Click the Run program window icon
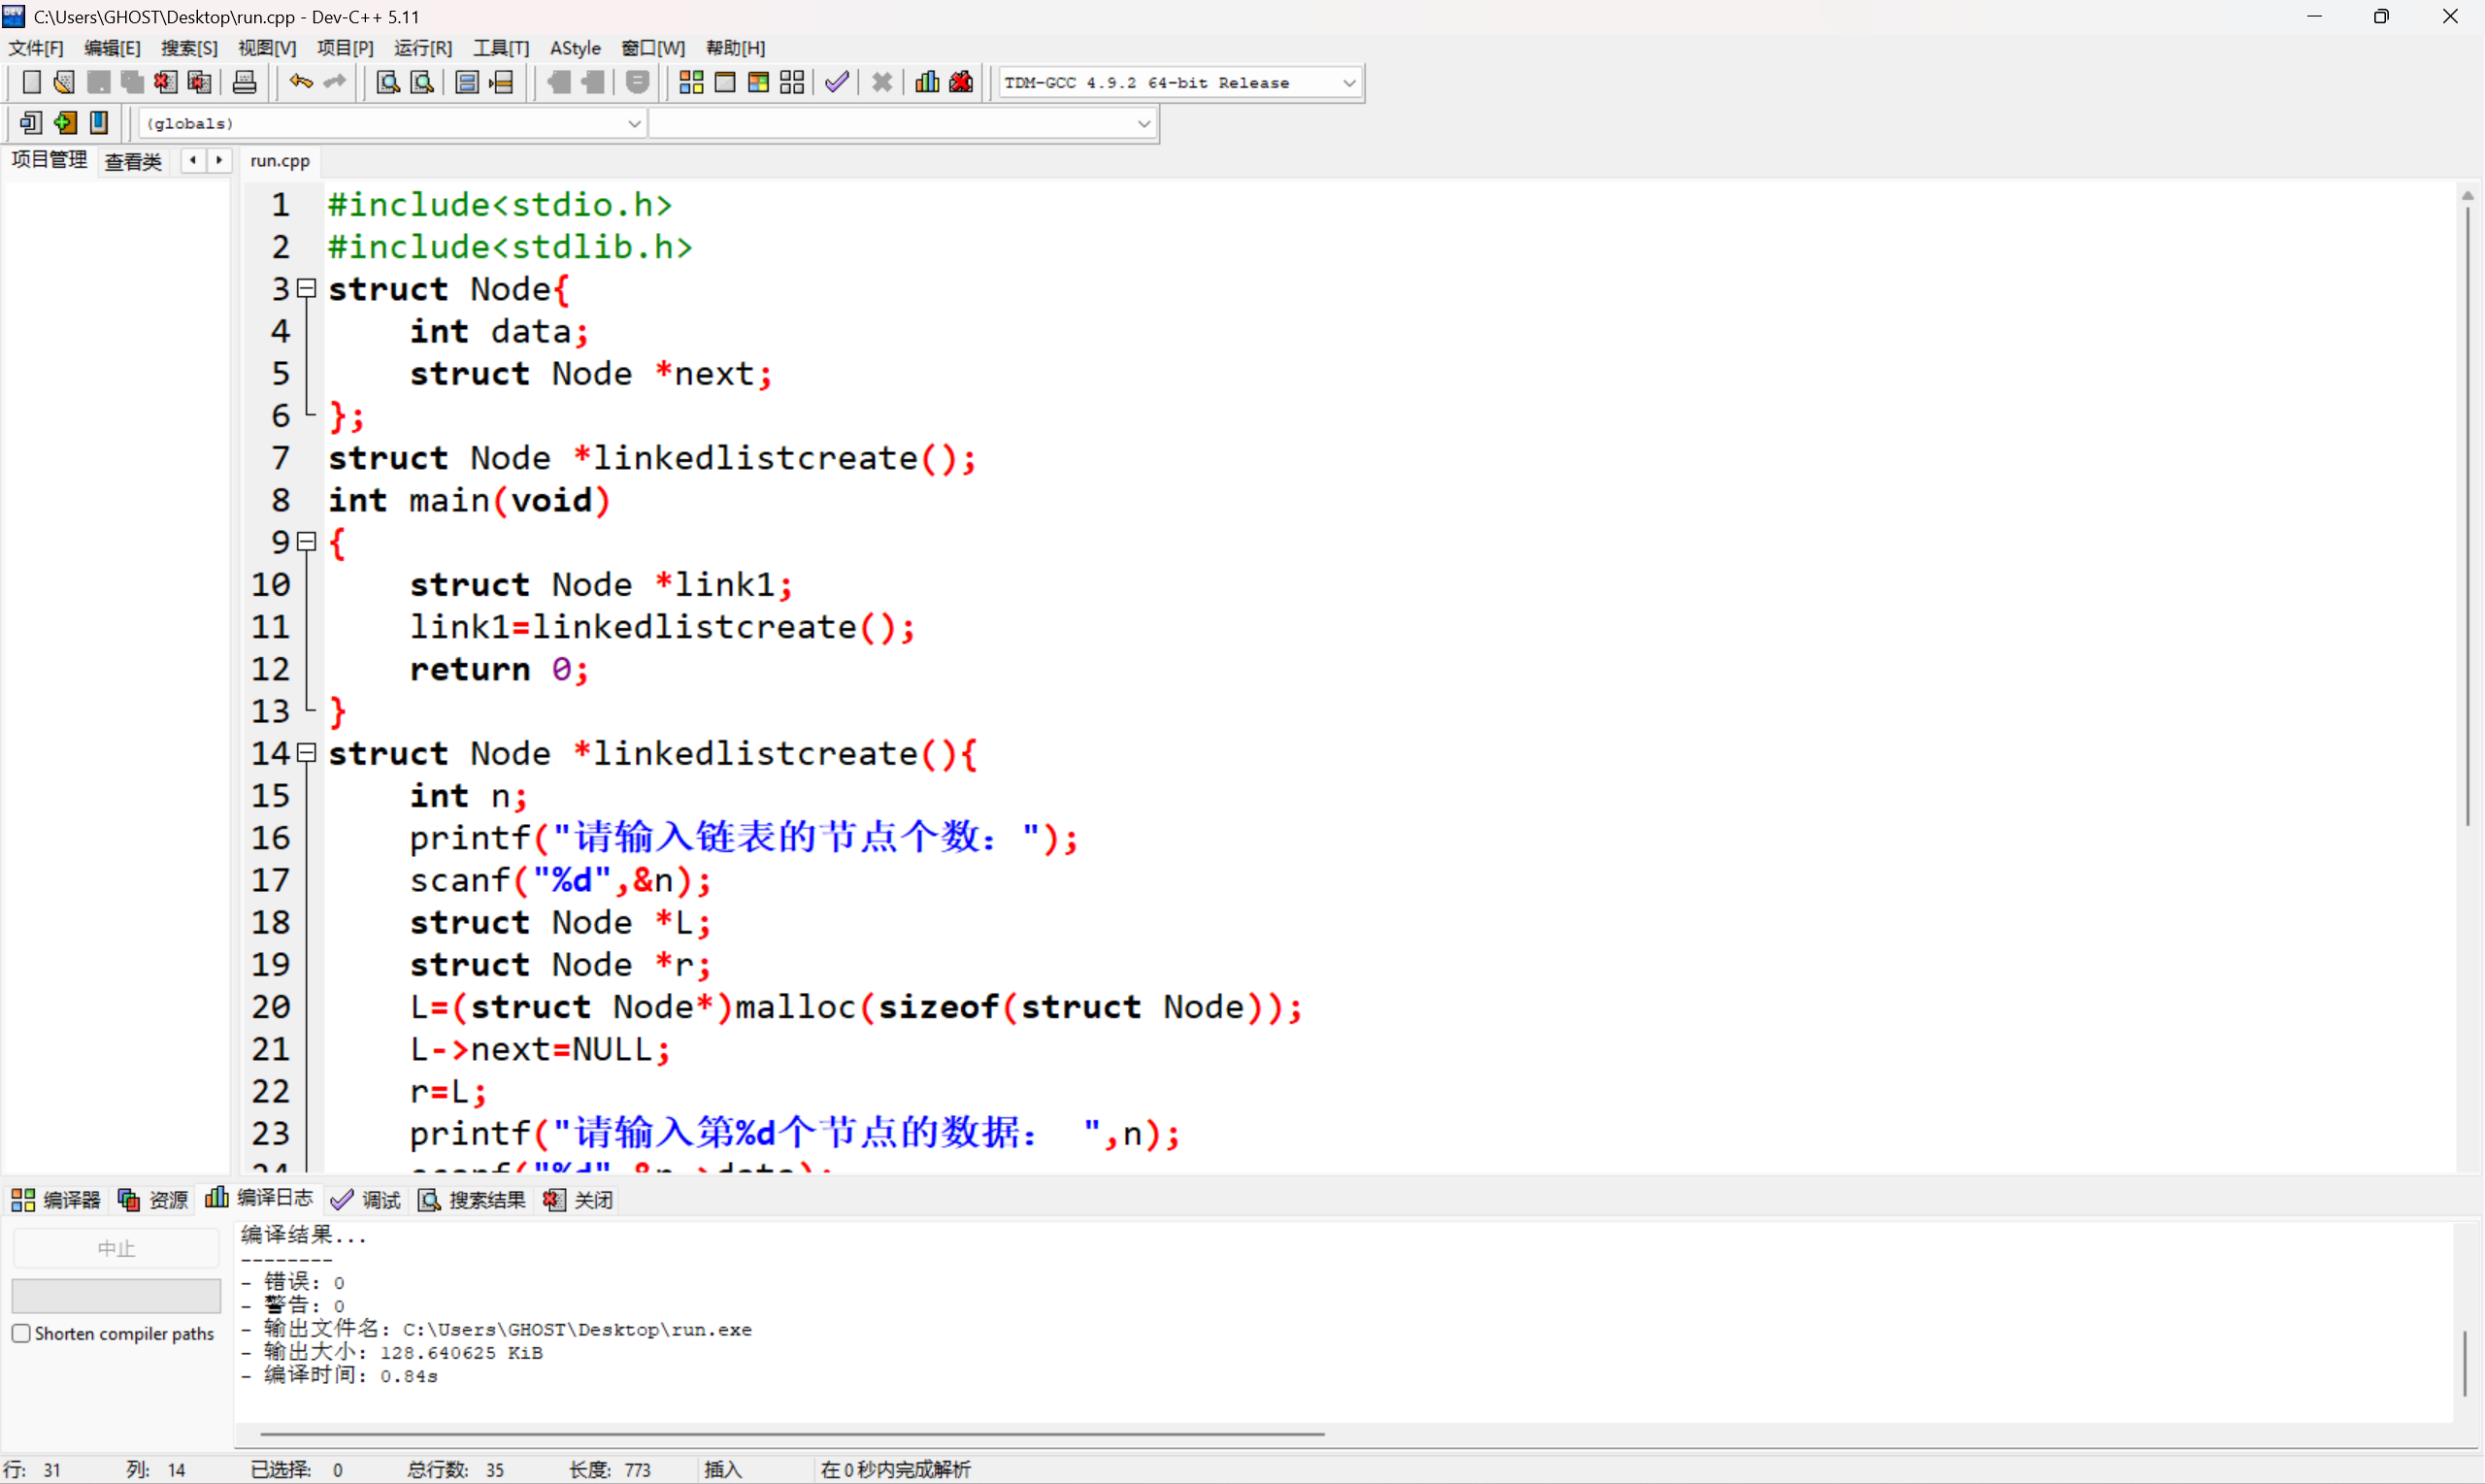 (725, 83)
